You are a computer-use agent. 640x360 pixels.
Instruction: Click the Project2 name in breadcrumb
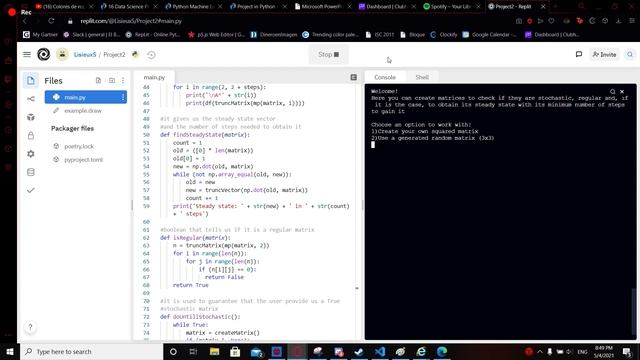coord(114,54)
